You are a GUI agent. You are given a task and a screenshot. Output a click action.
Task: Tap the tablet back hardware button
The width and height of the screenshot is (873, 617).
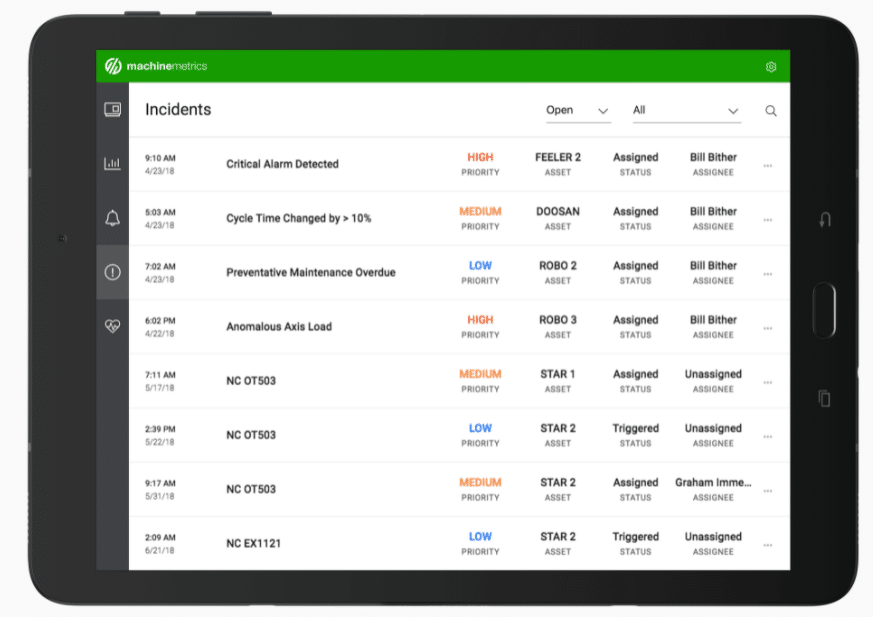825,219
